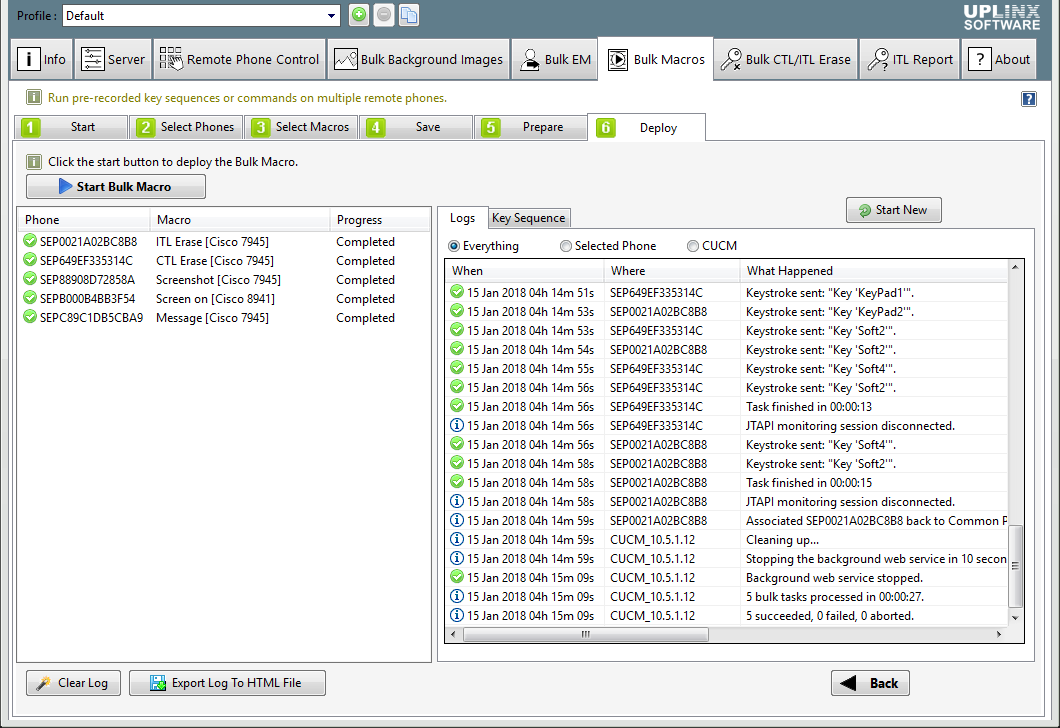Click Start Bulk Macro button
The image size is (1060, 728).
point(116,187)
